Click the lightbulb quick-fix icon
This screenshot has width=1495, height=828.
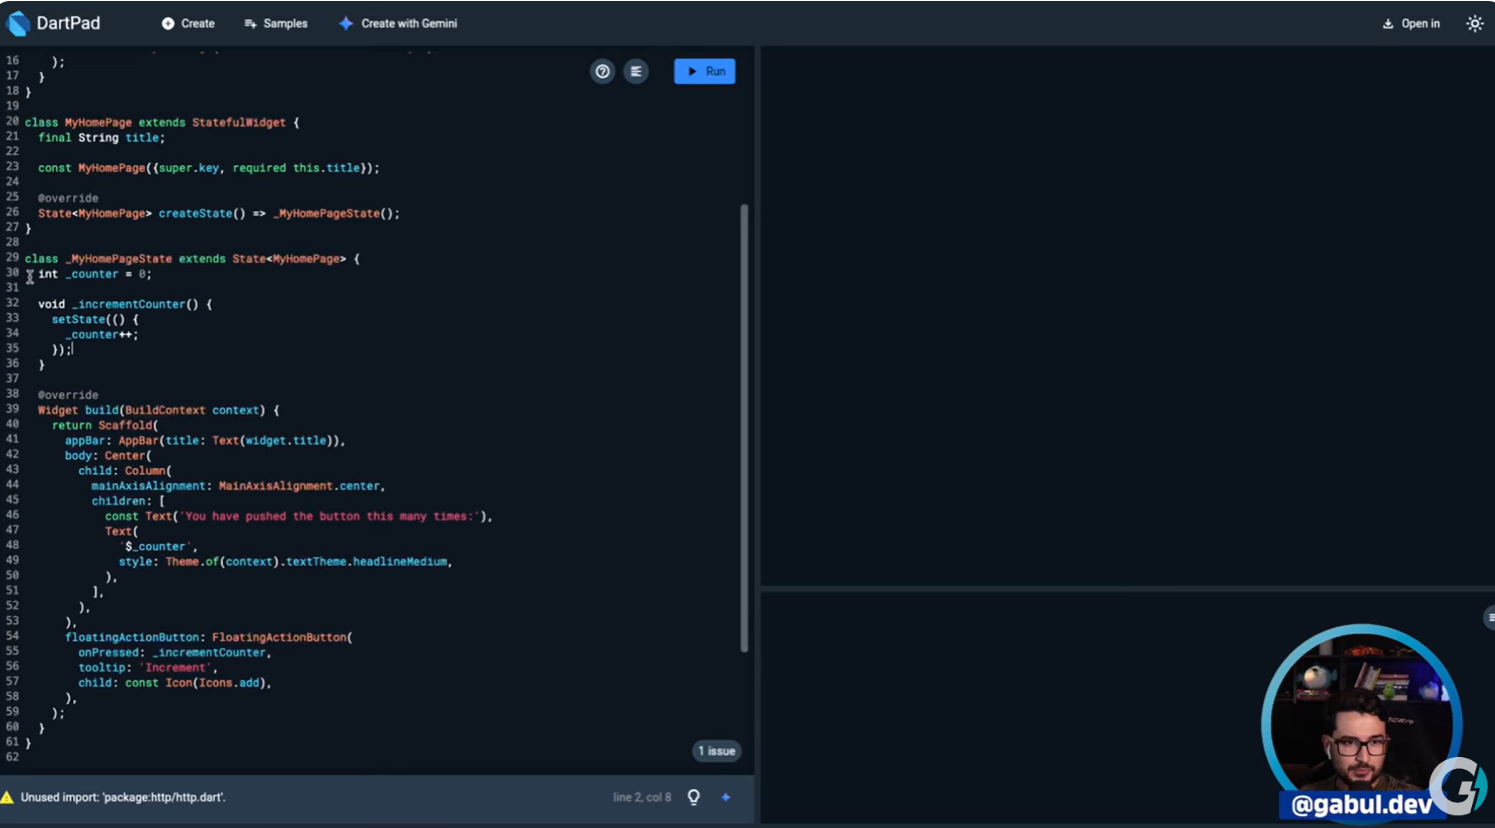point(693,797)
